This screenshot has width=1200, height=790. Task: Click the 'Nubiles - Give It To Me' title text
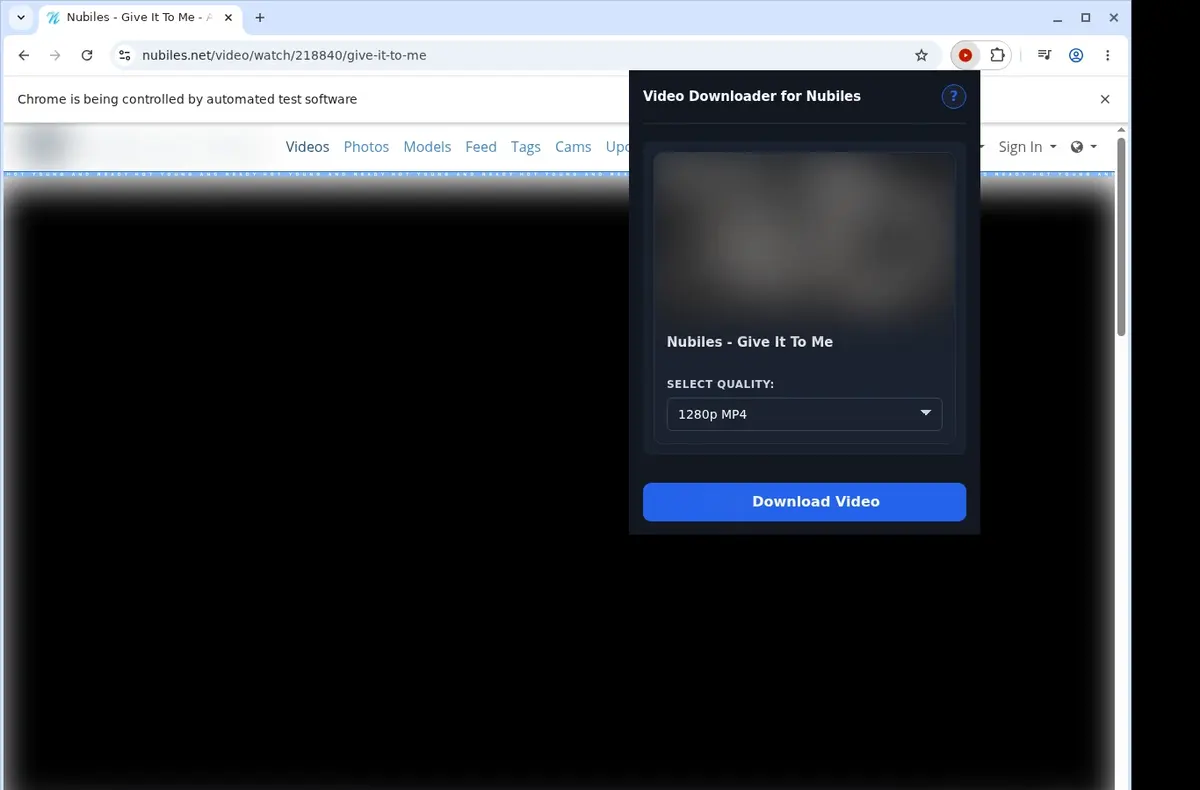(x=750, y=342)
